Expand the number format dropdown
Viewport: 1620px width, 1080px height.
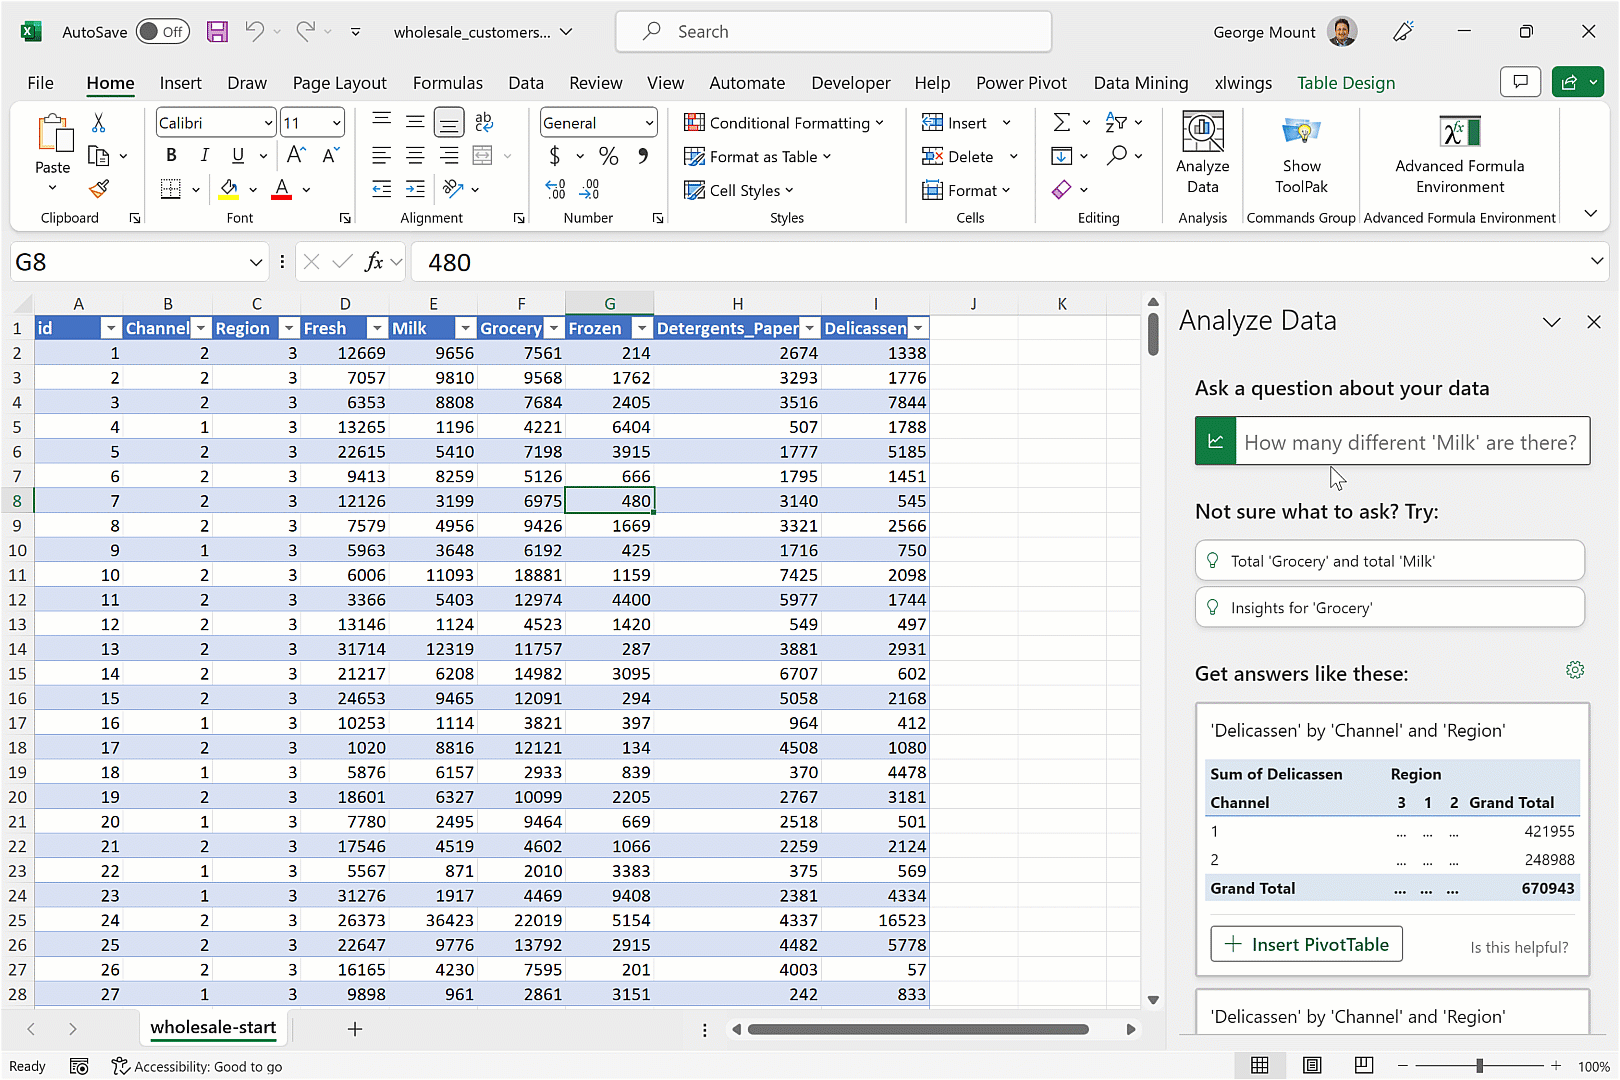coord(649,123)
